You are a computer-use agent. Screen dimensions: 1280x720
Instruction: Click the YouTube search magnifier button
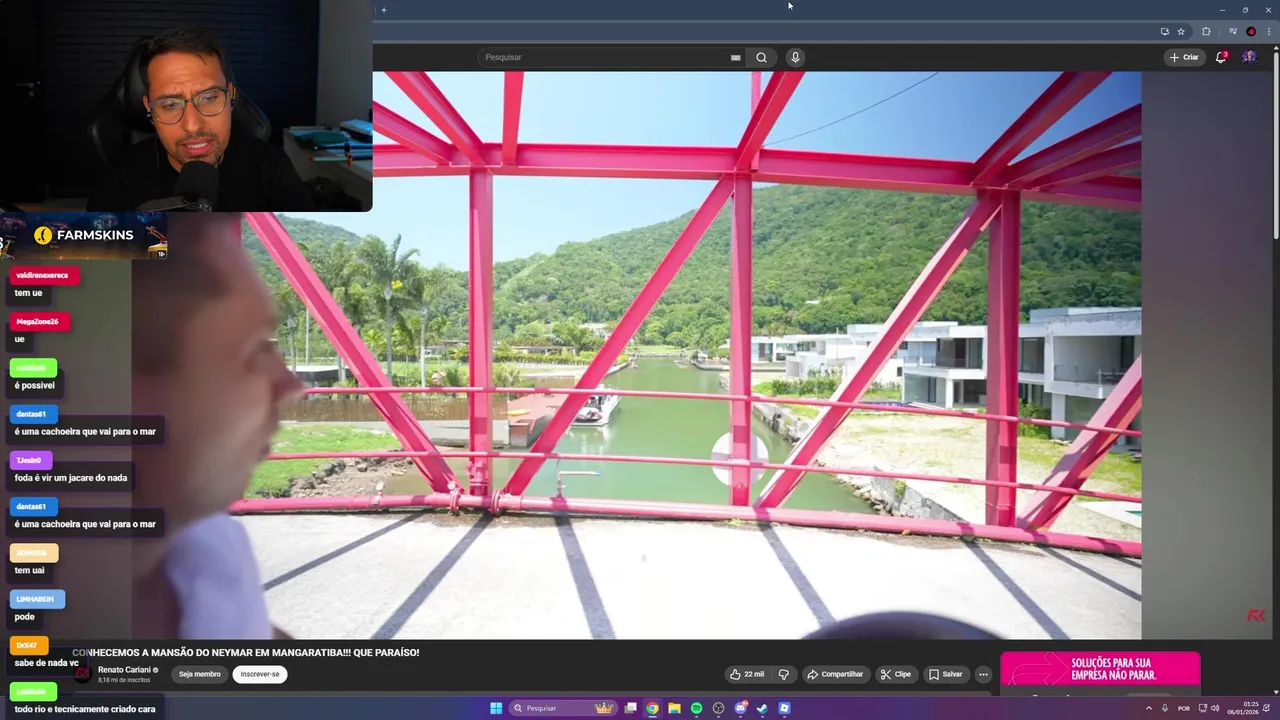761,57
